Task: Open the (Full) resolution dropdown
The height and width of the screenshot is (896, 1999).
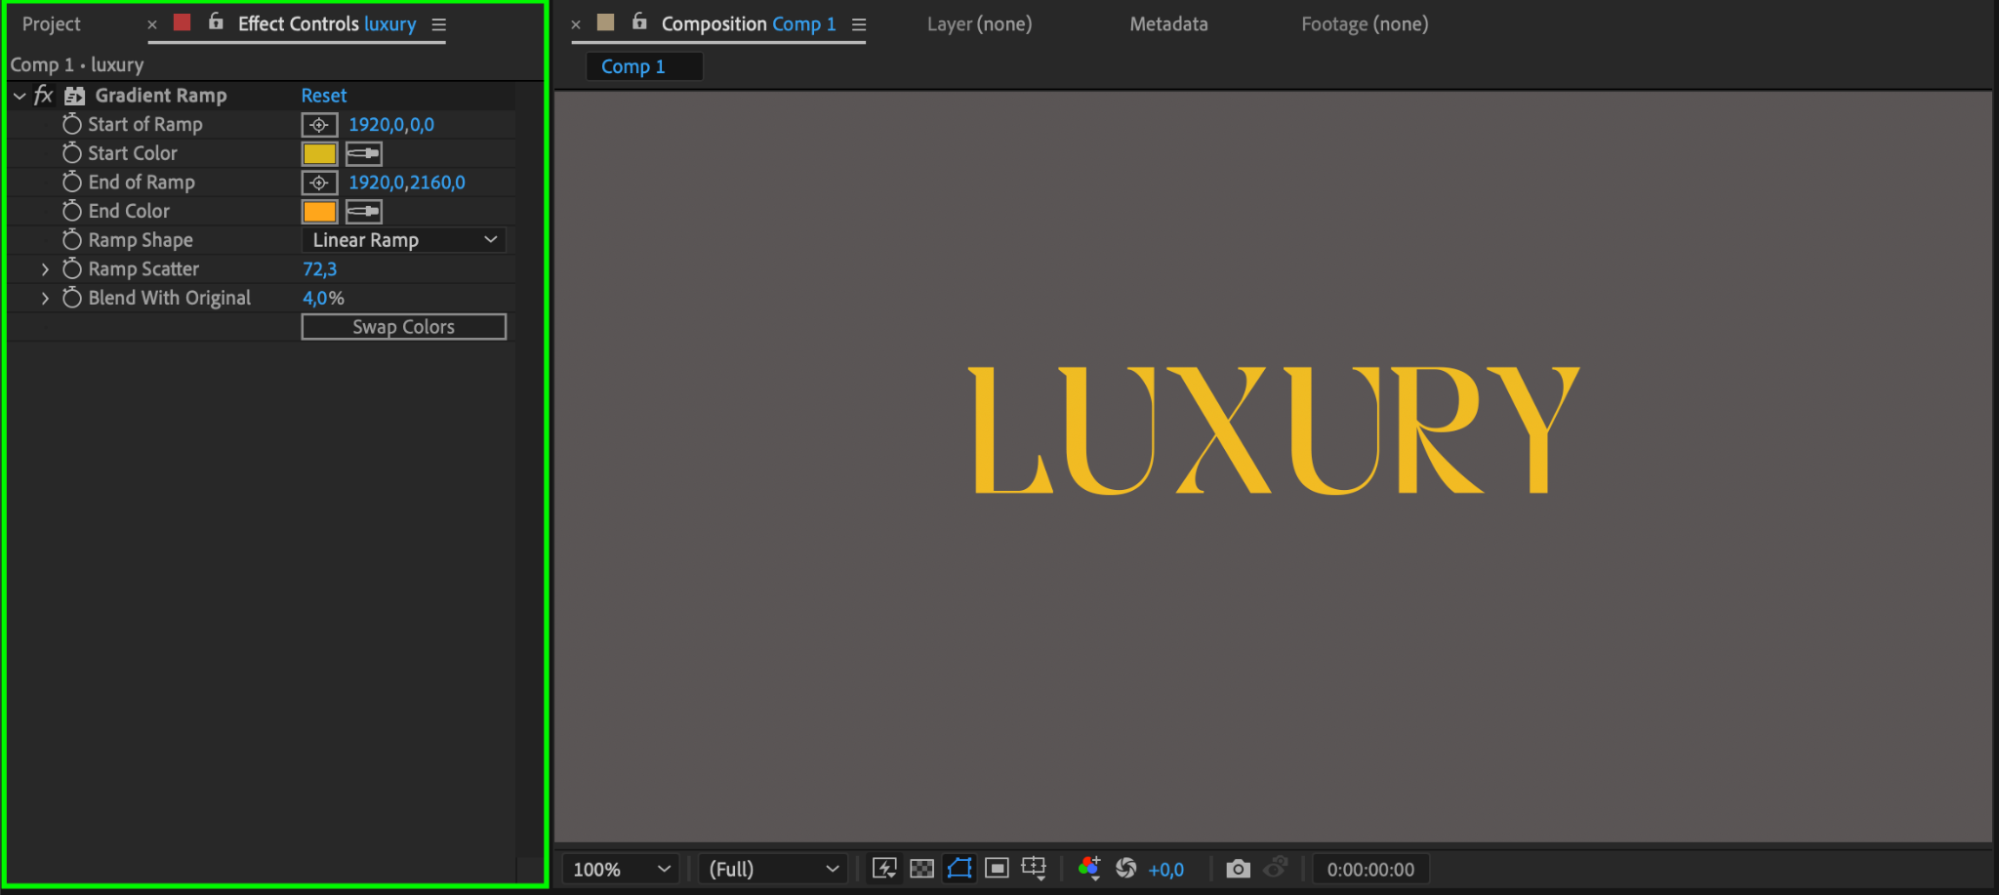Action: point(773,869)
